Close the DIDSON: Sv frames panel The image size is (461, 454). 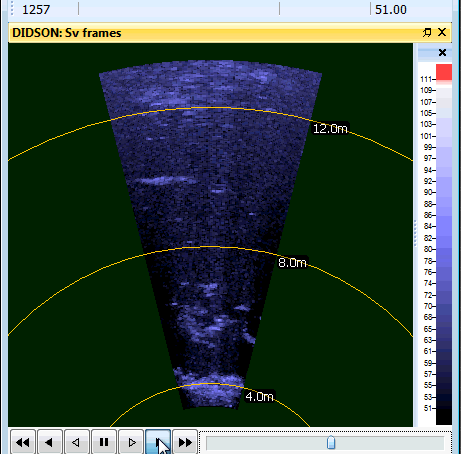click(442, 32)
